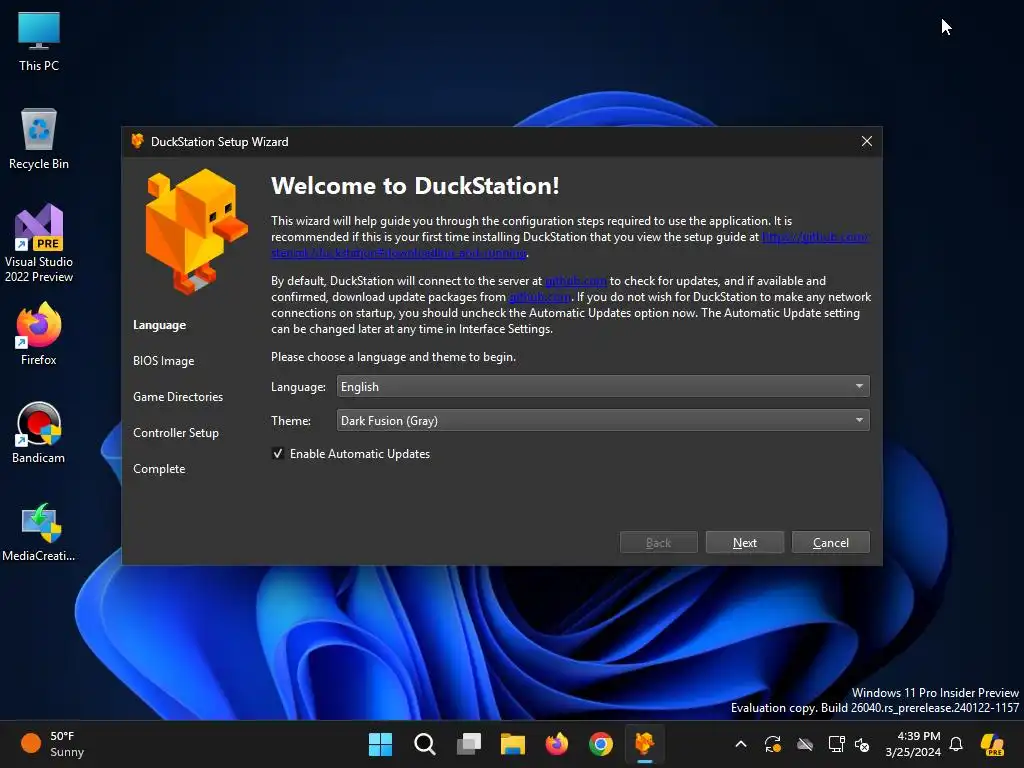This screenshot has height=768, width=1024.
Task: Click the Next button
Action: point(744,543)
